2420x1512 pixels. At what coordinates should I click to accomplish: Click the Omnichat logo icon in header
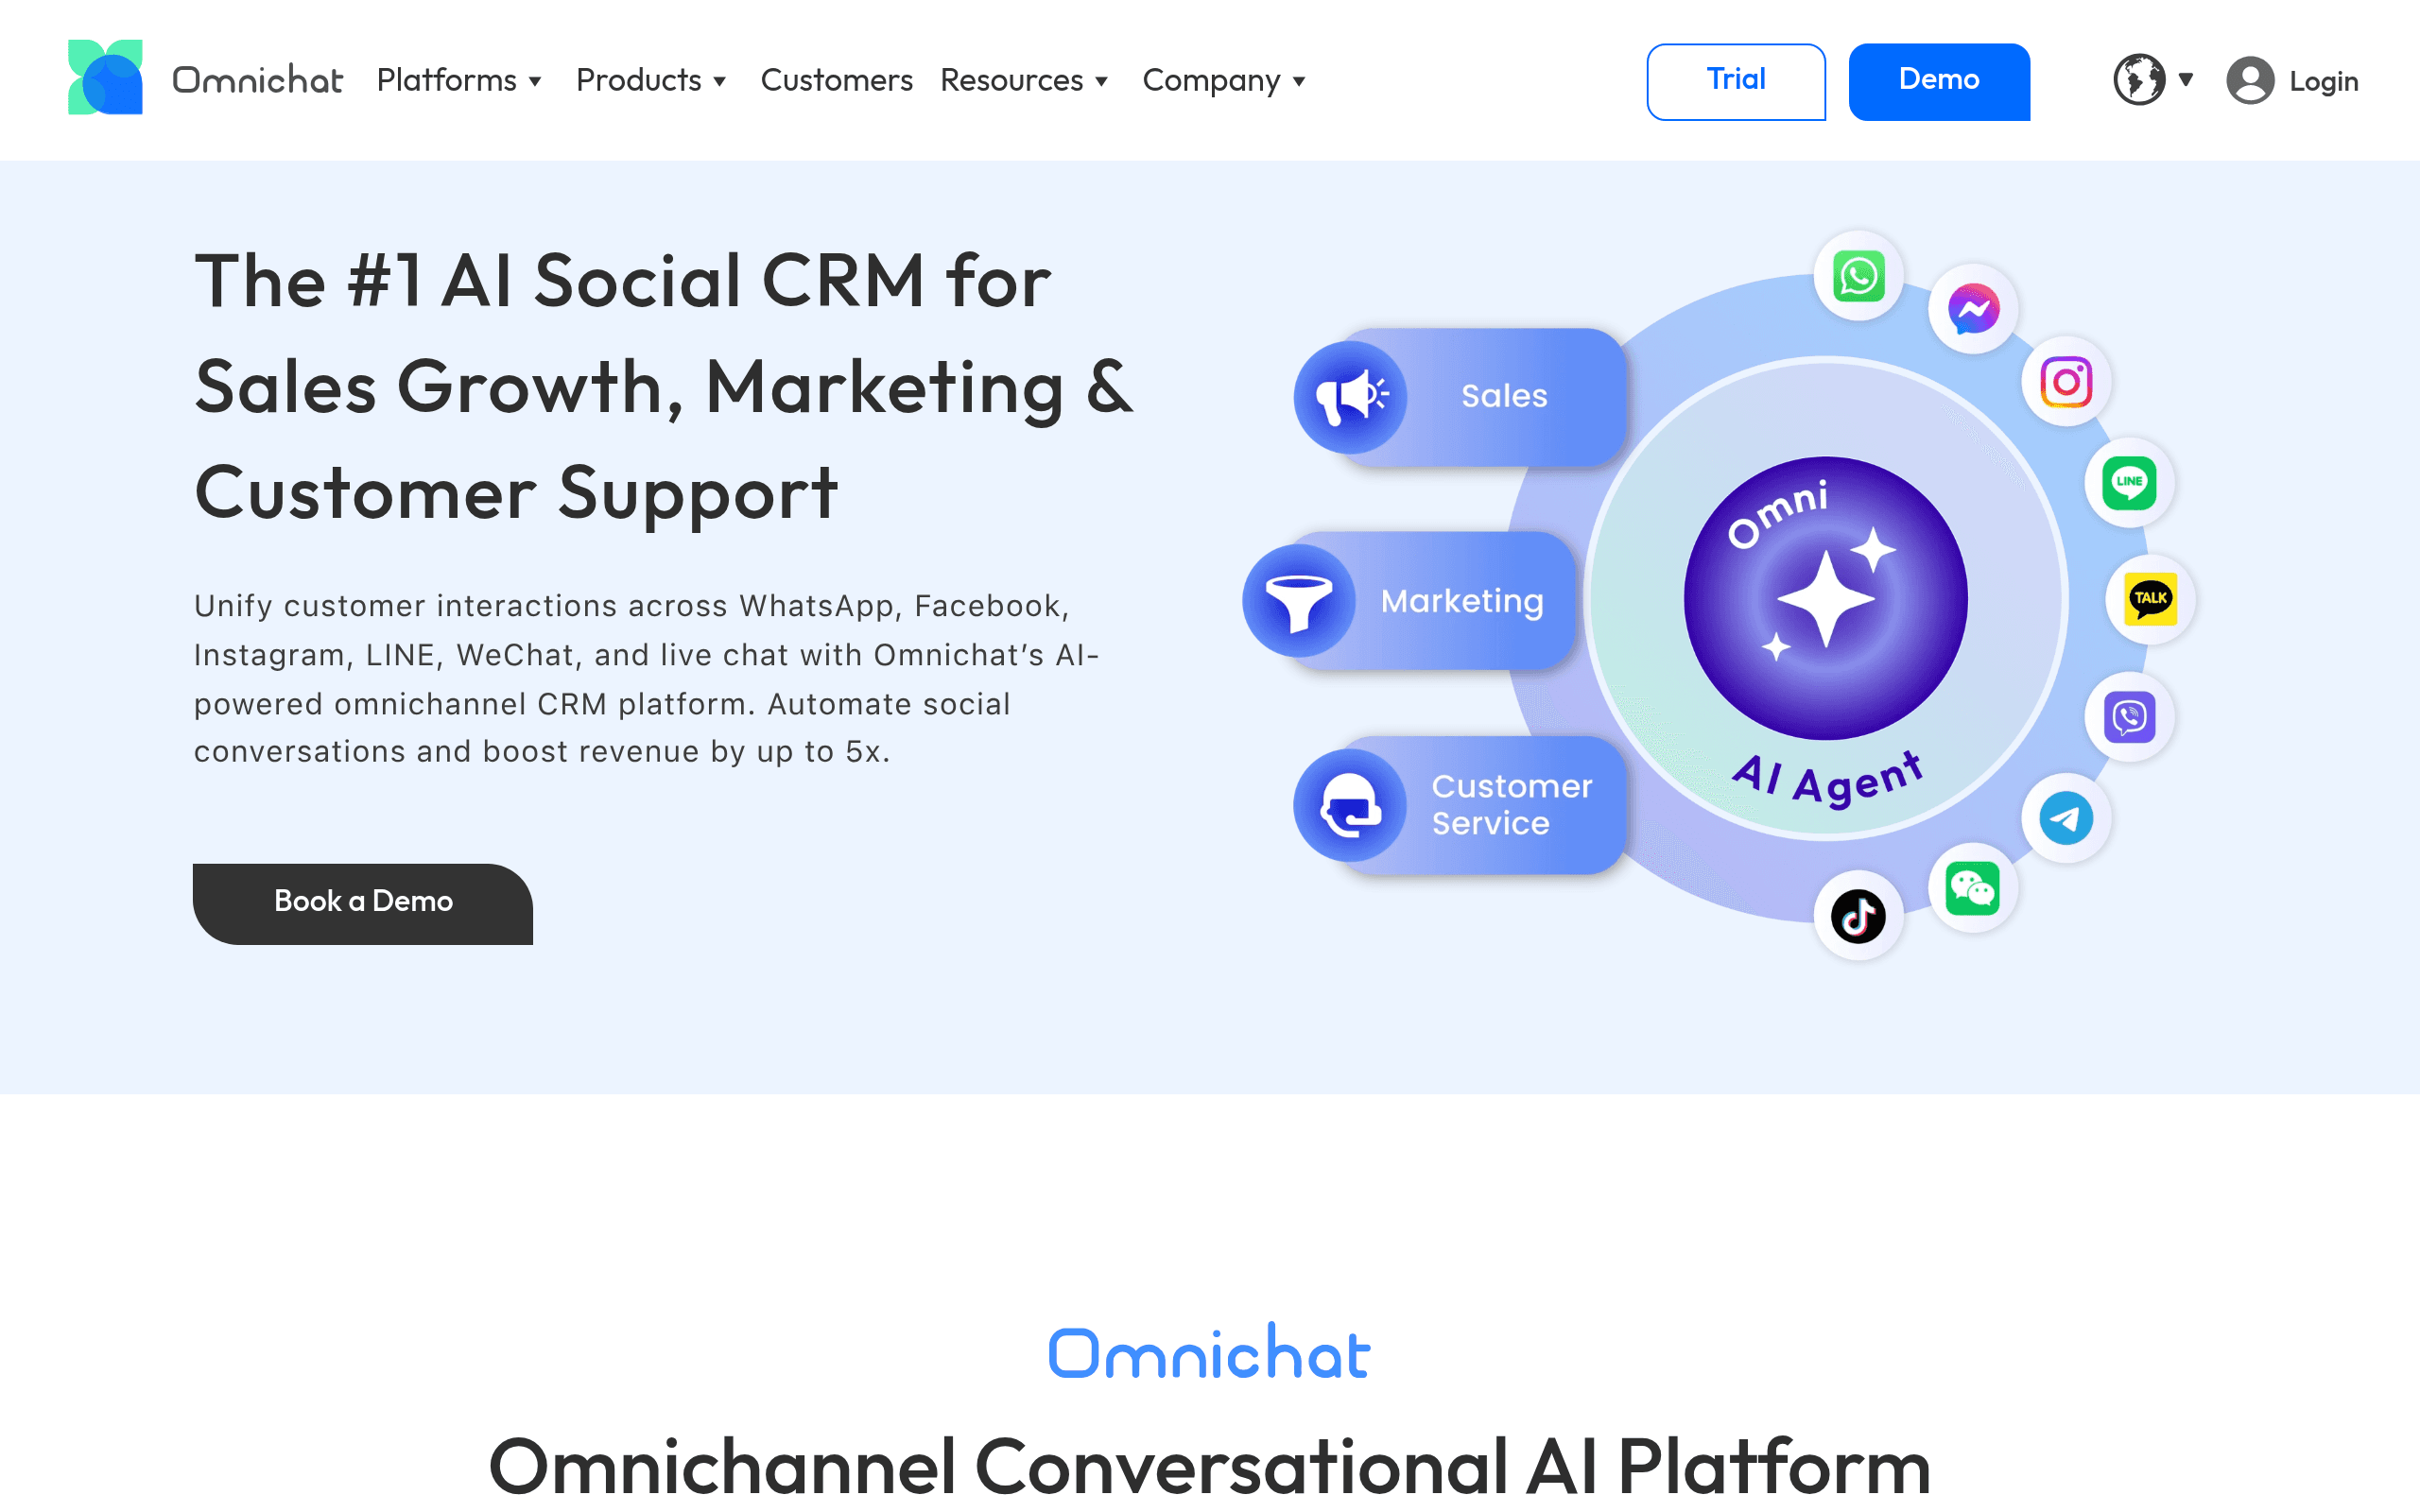pos(105,78)
